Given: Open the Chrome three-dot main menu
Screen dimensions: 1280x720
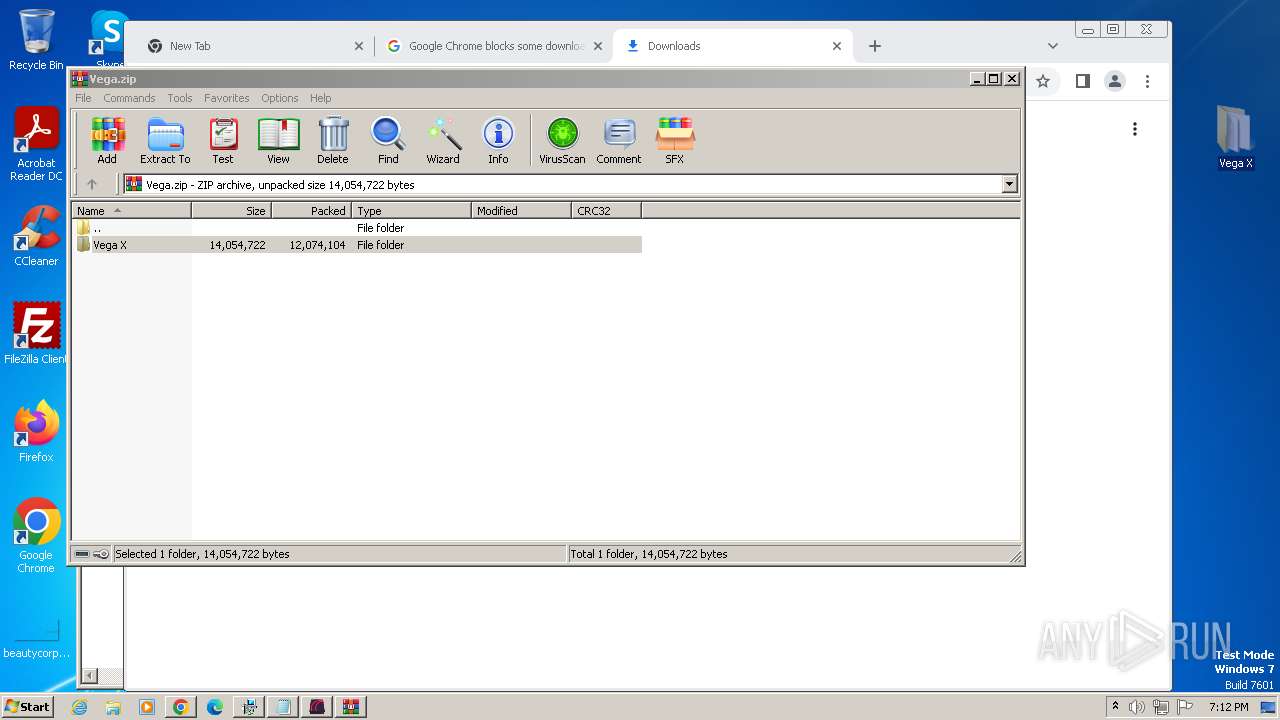Looking at the screenshot, I should point(1148,81).
